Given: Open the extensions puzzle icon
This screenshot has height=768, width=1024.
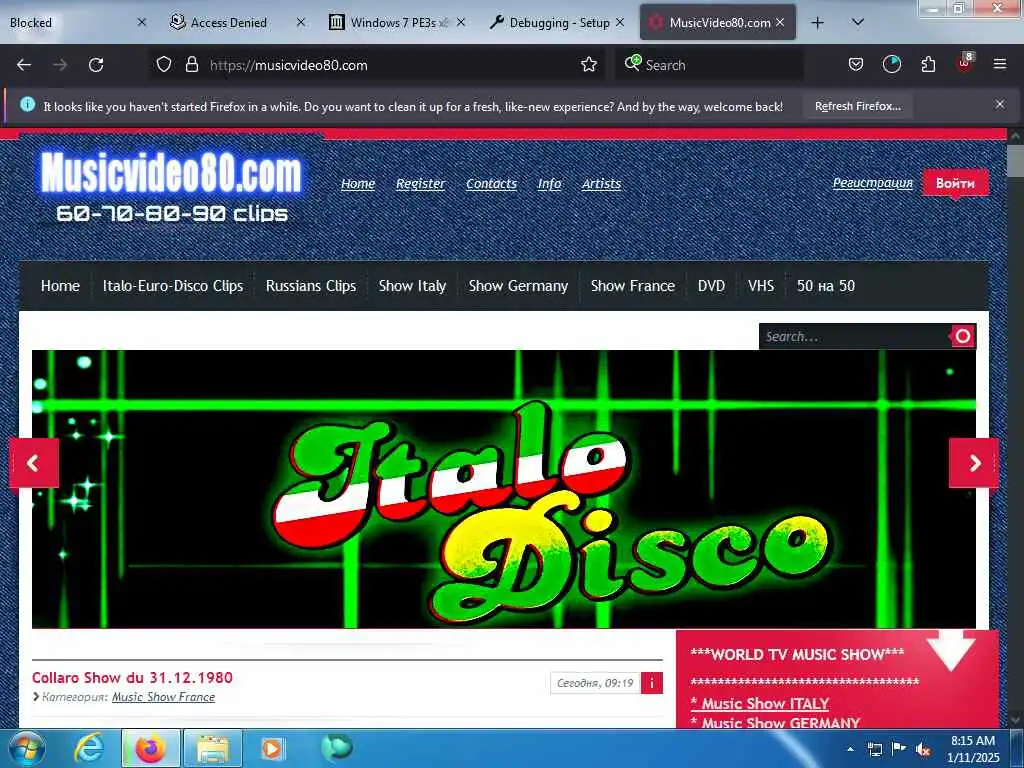Looking at the screenshot, I should [928, 65].
